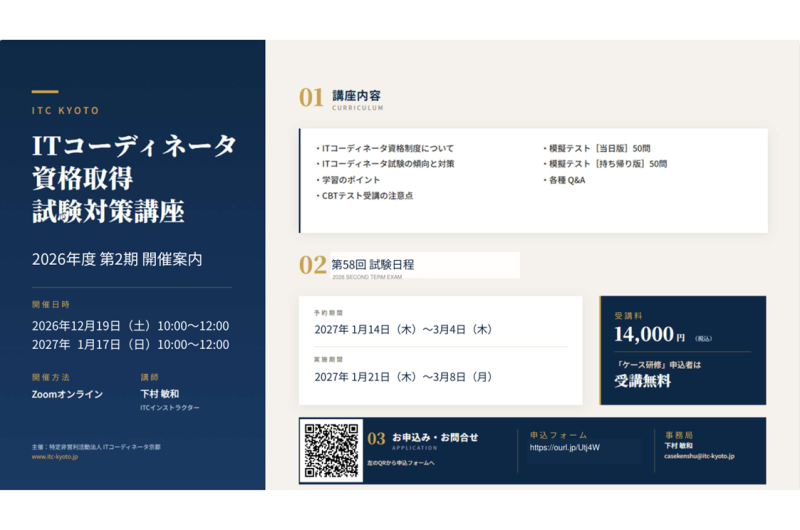The height and width of the screenshot is (530, 800).
Task: Click the 講座内容 heading
Action: click(357, 95)
